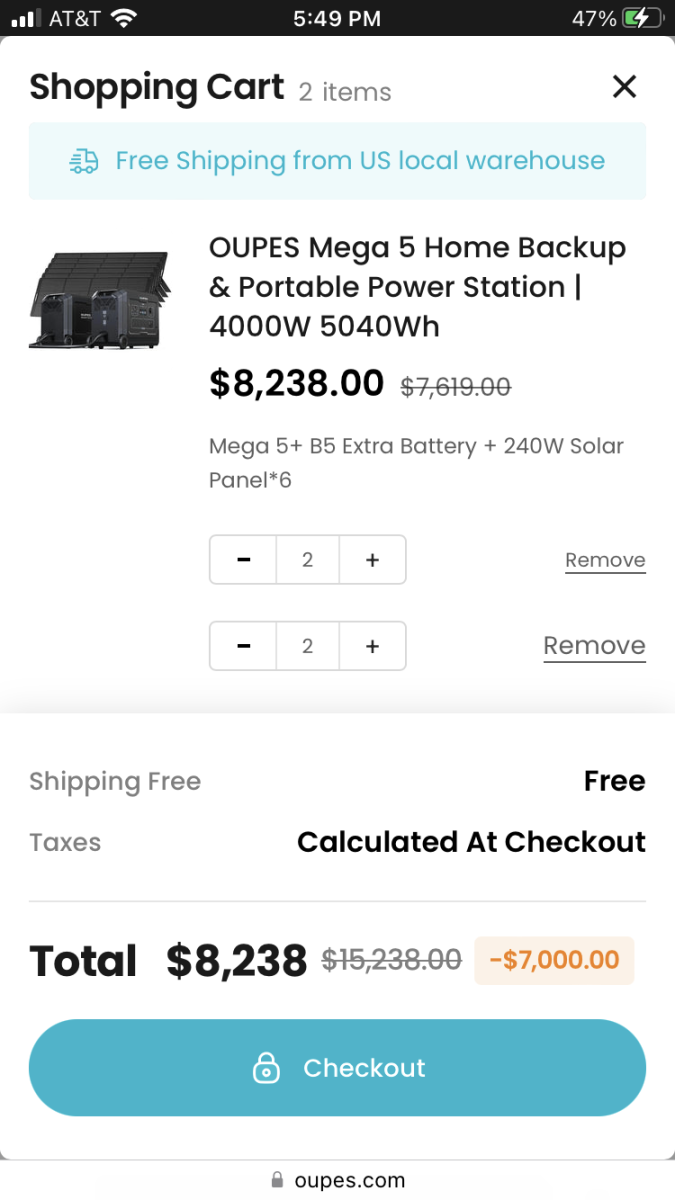The height and width of the screenshot is (1200, 675).
Task: Click the lock icon inside Checkout button
Action: coord(266,1068)
